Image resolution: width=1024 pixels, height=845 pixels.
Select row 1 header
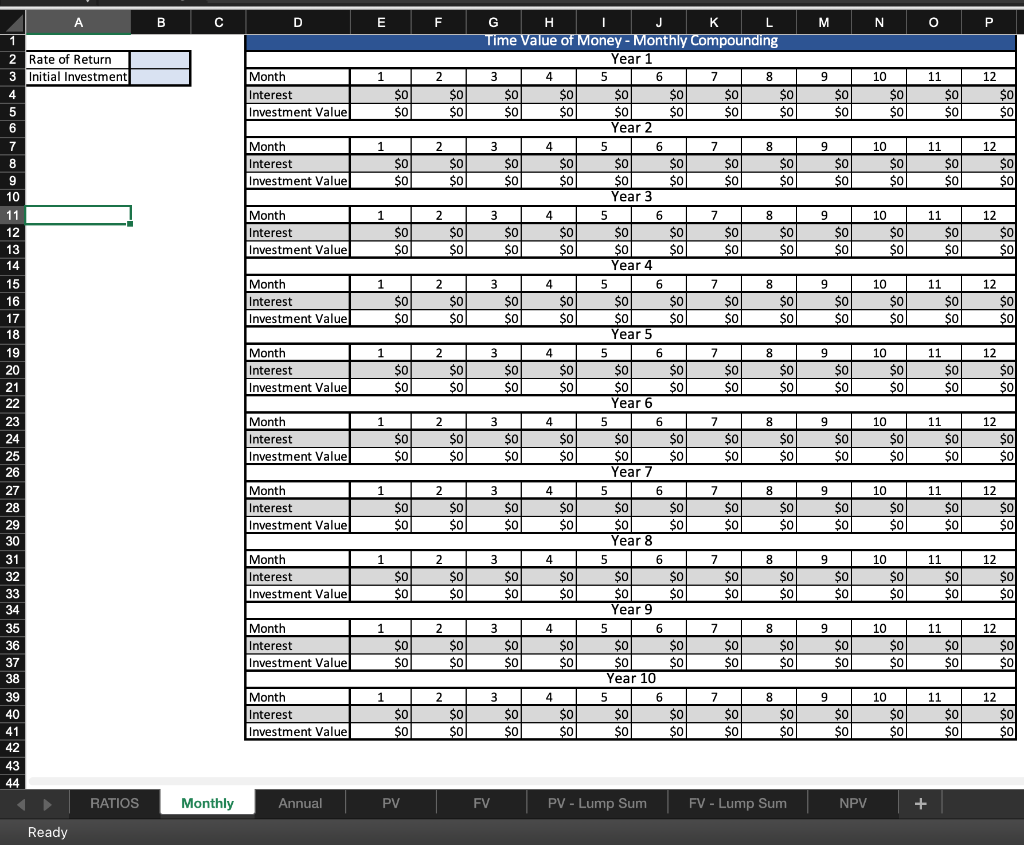[12, 41]
